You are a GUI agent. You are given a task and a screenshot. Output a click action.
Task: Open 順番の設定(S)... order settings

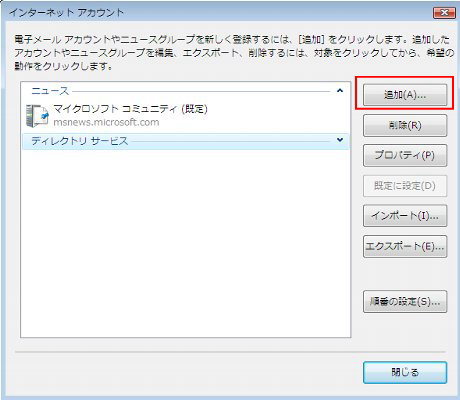[405, 302]
